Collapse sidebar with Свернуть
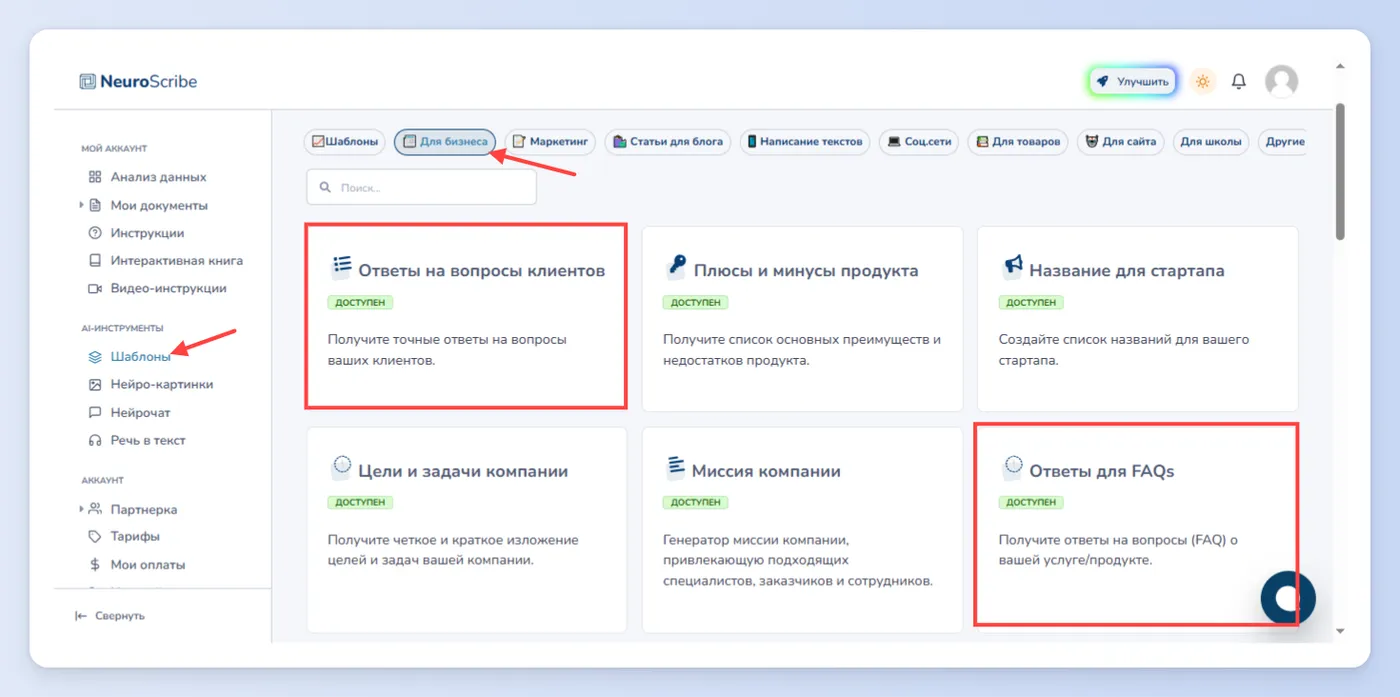The image size is (1400, 697). (110, 616)
